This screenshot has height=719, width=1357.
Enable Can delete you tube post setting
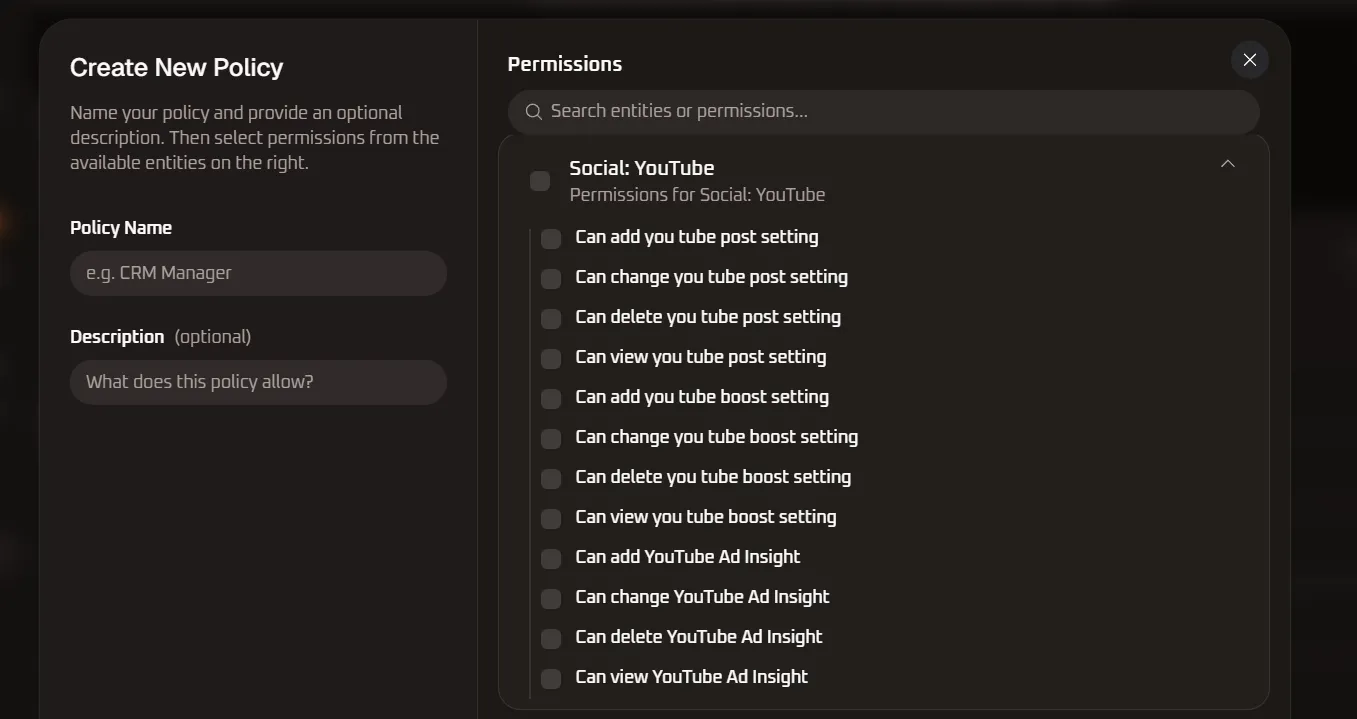click(x=551, y=319)
